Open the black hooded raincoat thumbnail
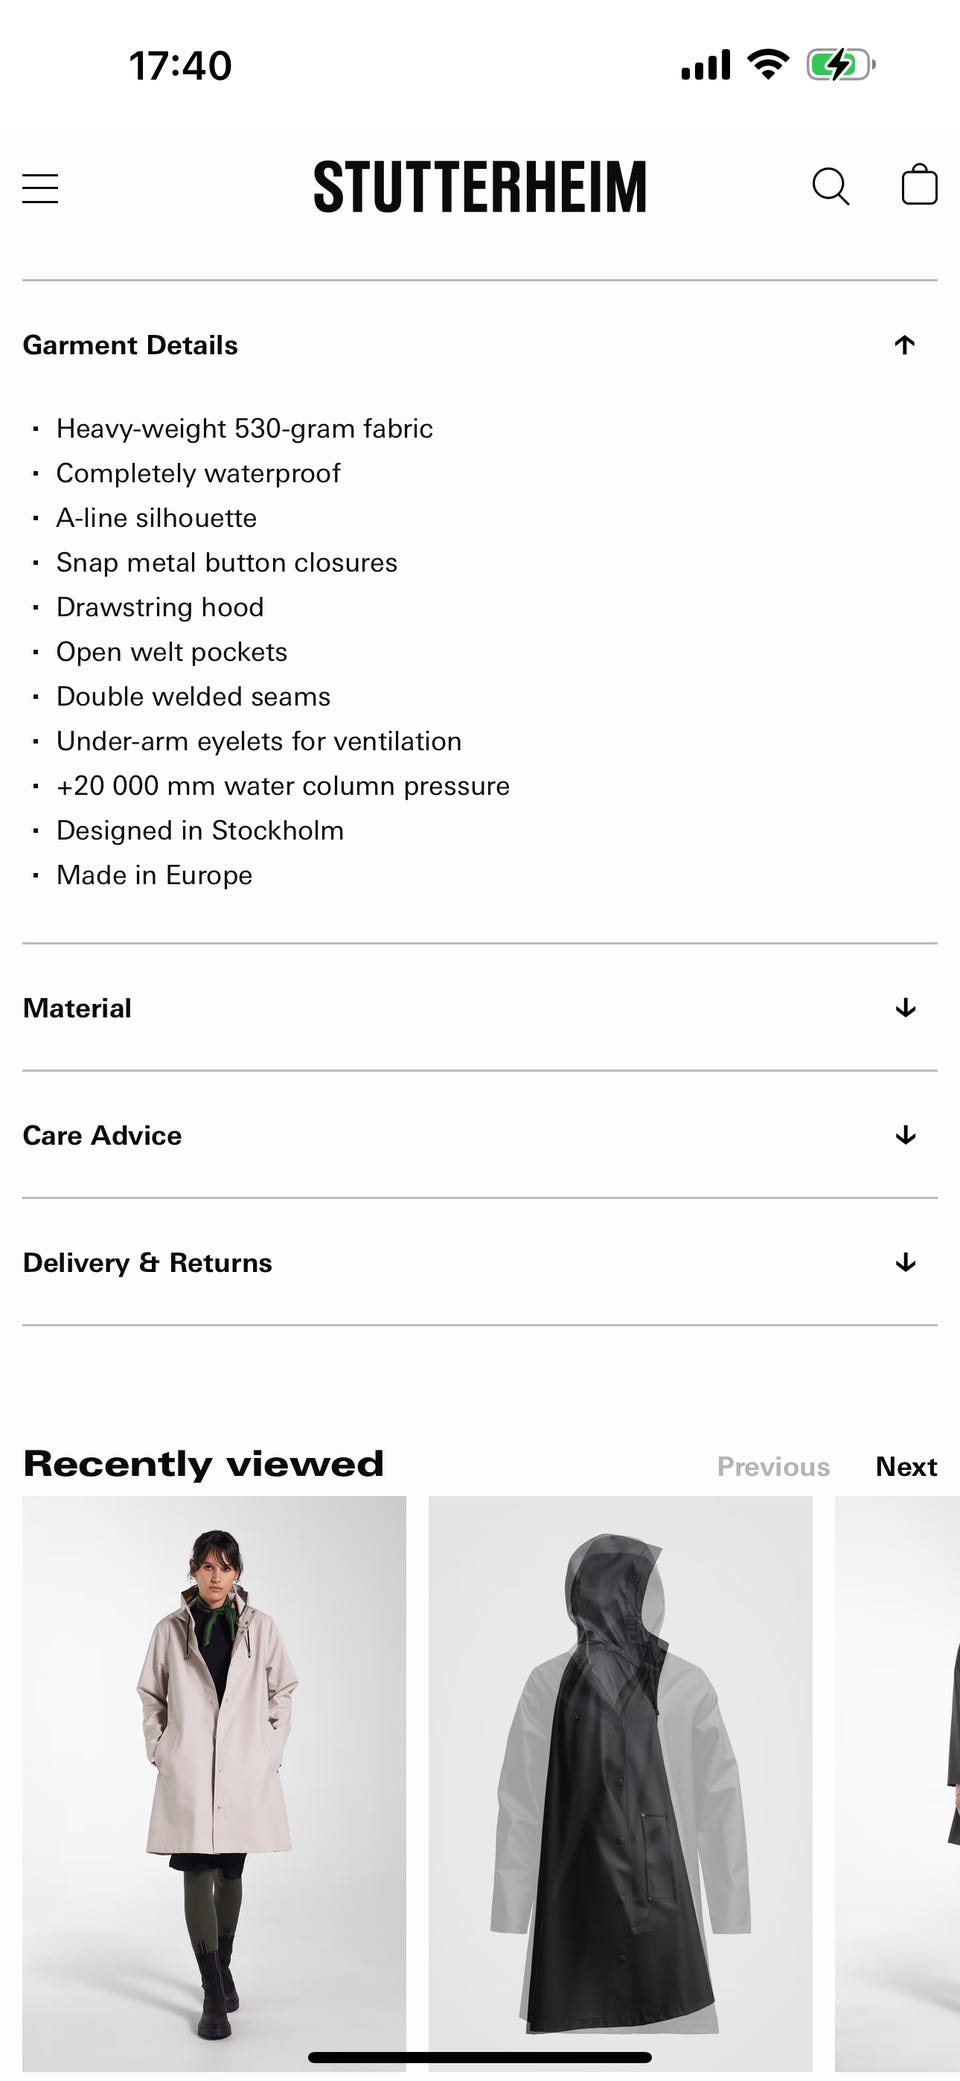The image size is (960, 2081). coord(620,1780)
